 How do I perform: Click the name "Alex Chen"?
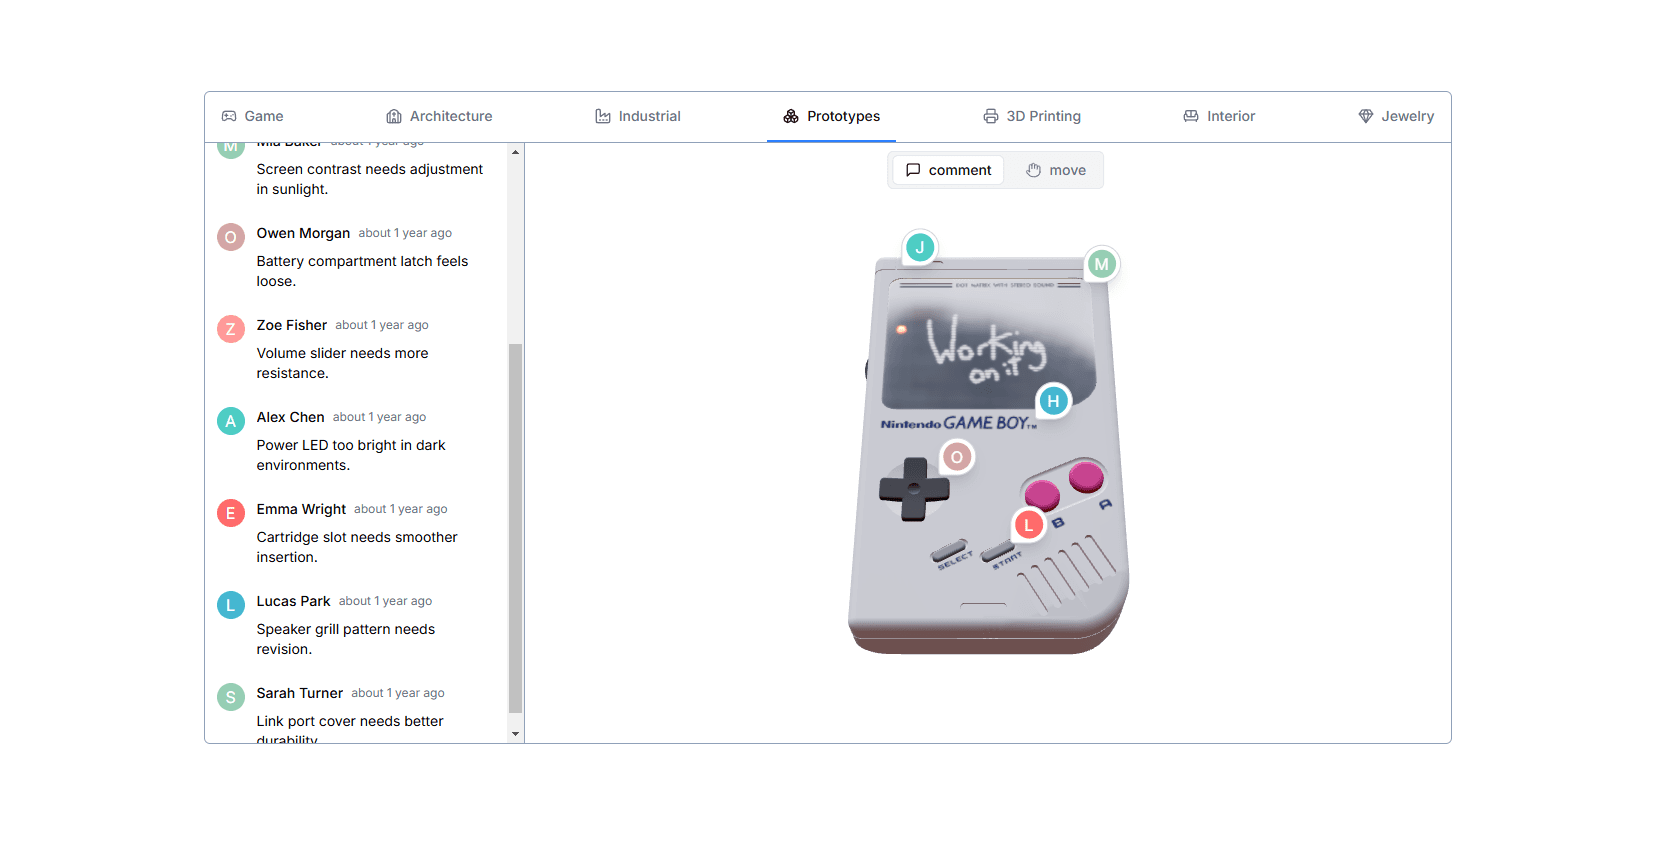(291, 417)
